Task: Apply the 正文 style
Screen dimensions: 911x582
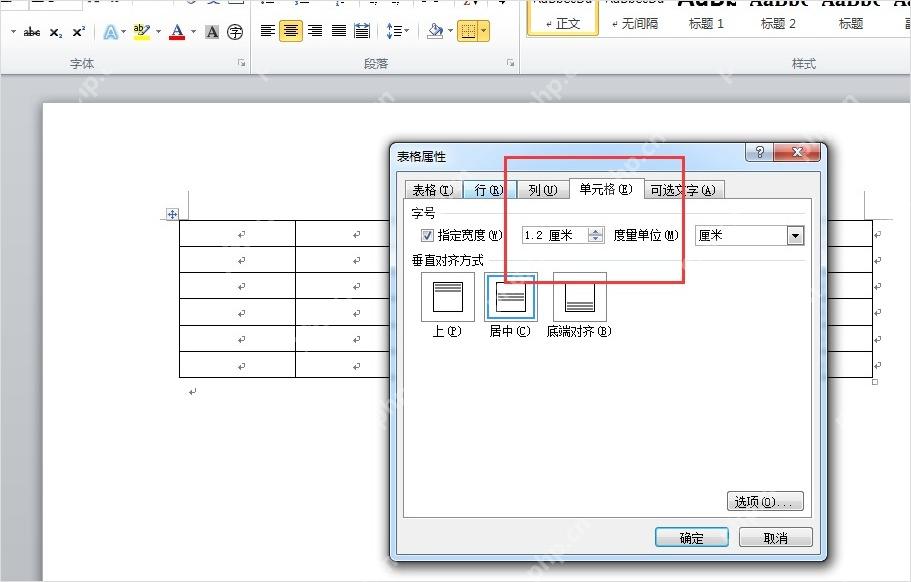Action: pos(562,17)
